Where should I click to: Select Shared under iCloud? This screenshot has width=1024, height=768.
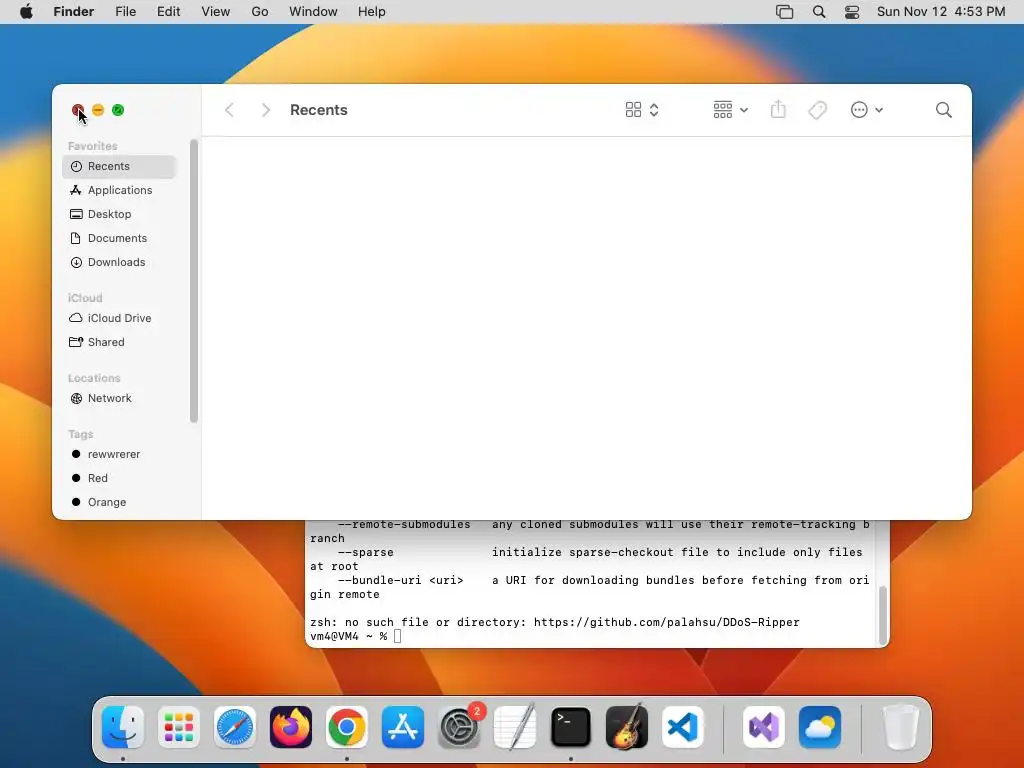pyautogui.click(x=119, y=342)
